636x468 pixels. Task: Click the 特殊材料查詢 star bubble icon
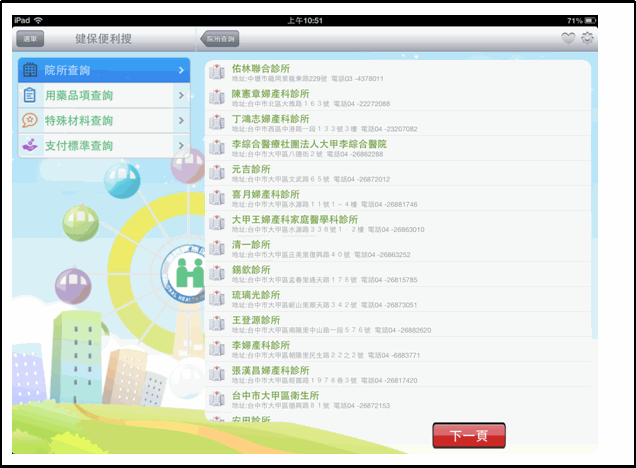tap(30, 120)
